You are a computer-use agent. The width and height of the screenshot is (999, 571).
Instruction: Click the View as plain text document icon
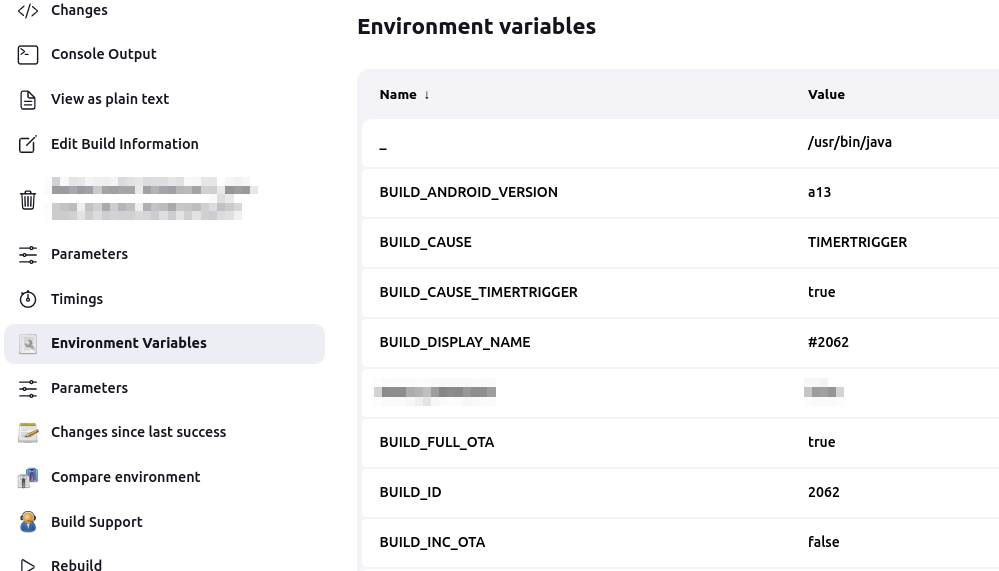pyautogui.click(x=28, y=99)
